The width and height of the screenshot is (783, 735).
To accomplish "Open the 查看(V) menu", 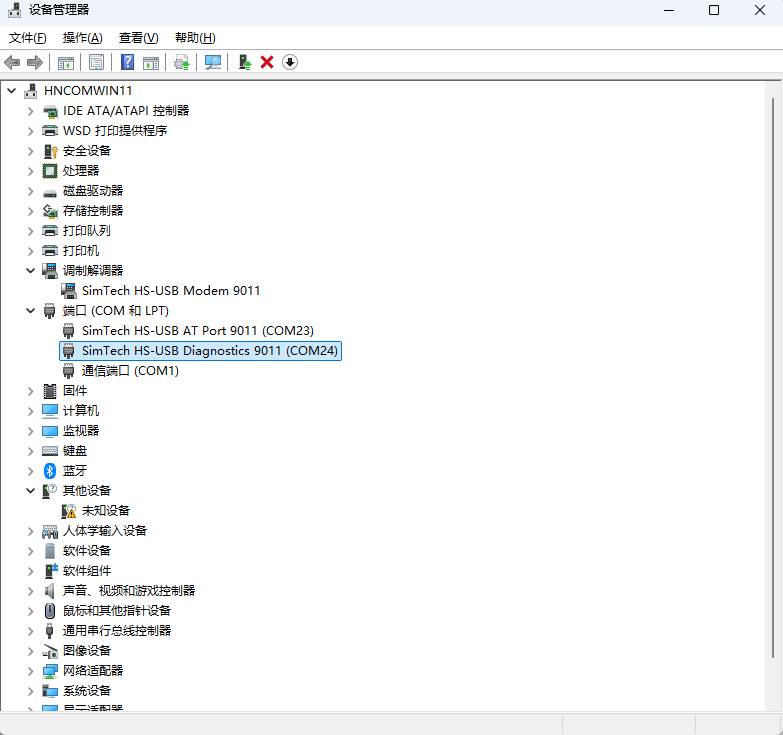I will click(x=138, y=38).
